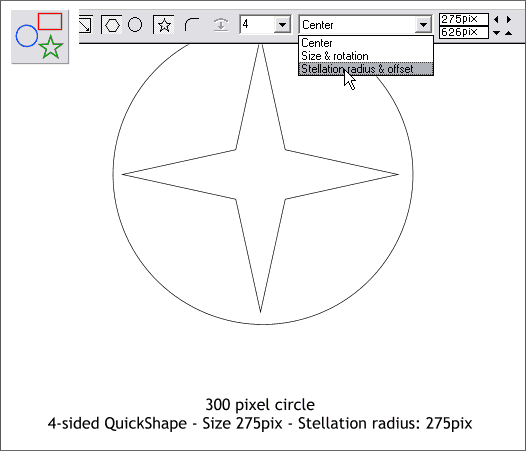This screenshot has height=451, width=526.
Task: Click the four-pointed star shape
Action: coord(260,174)
